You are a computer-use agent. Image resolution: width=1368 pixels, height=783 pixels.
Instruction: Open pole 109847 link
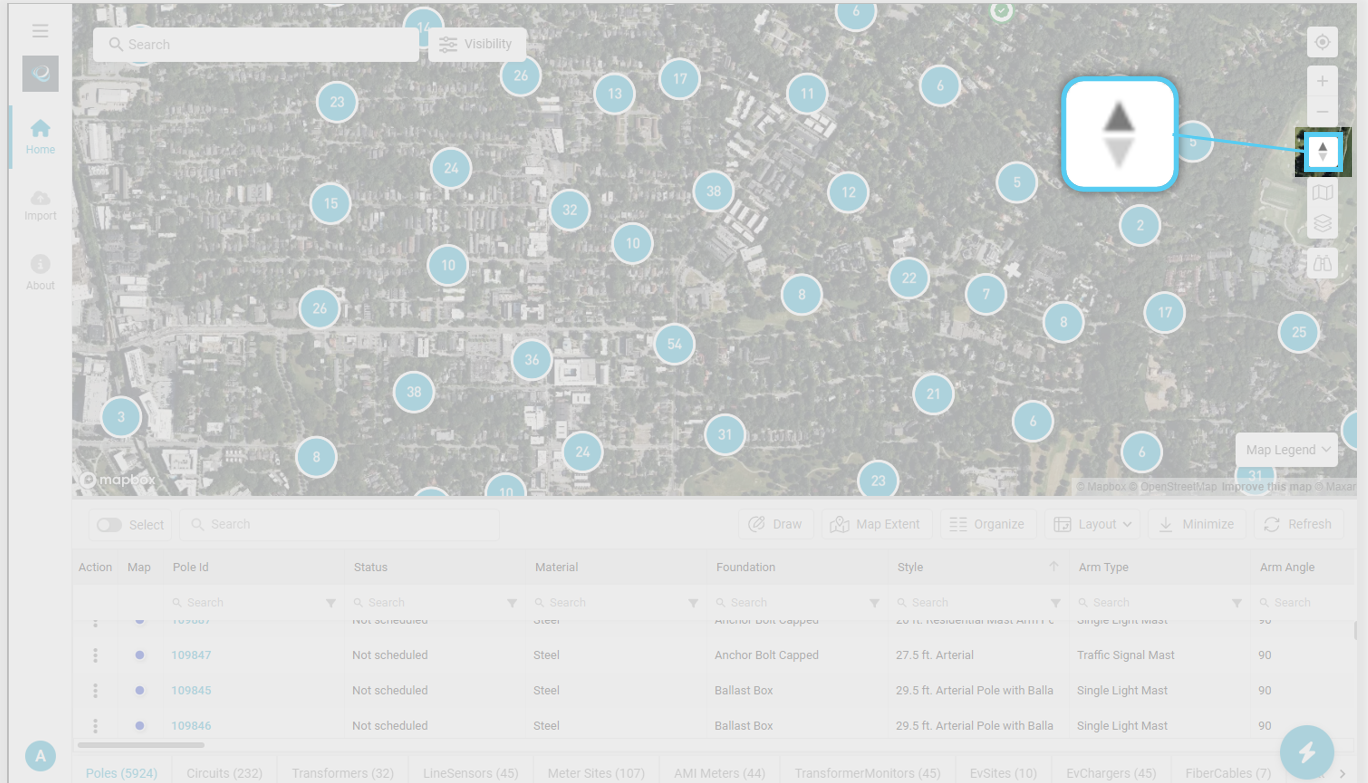tap(191, 655)
